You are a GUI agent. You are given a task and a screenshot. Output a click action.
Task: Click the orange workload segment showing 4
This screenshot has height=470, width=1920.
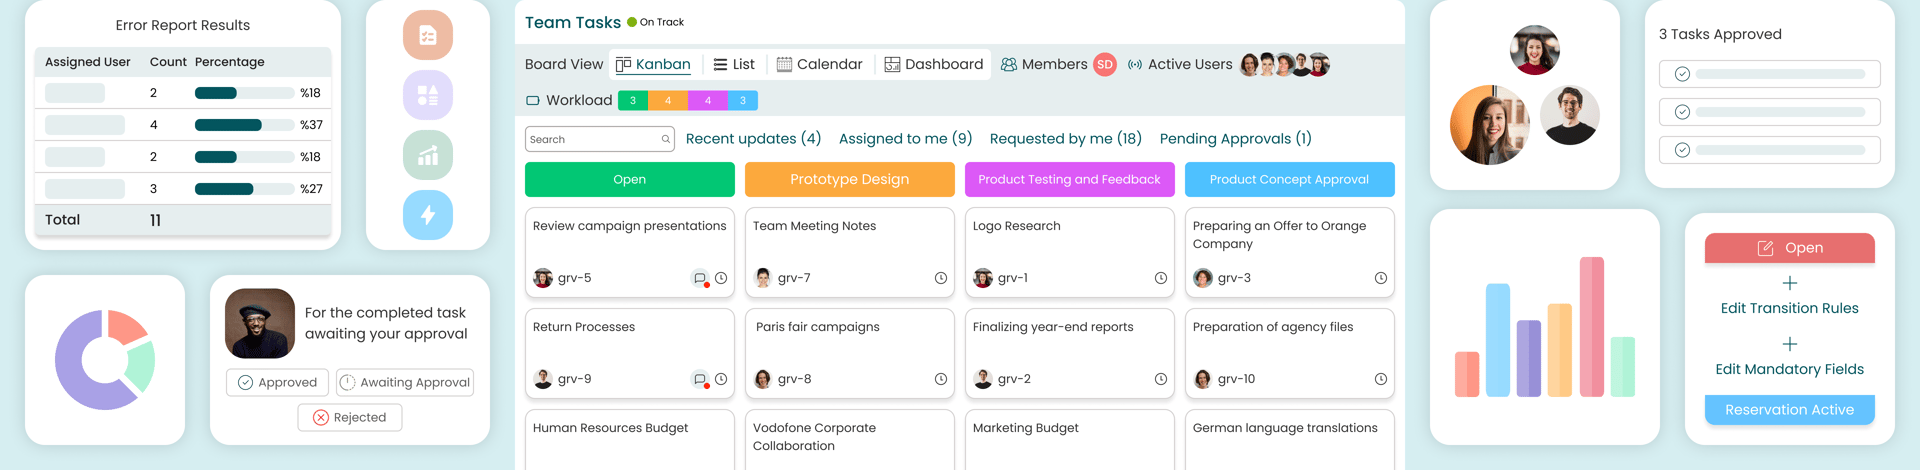[668, 100]
